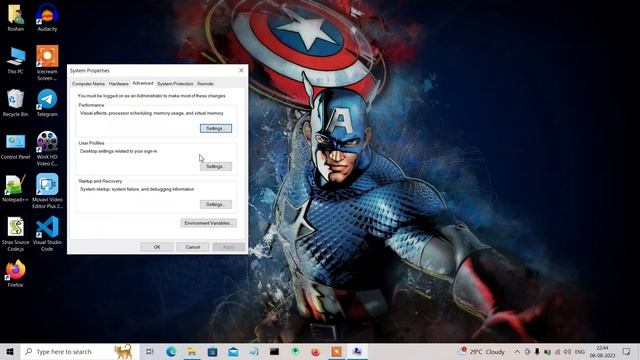Switch to the Hardware tab
Viewport: 640px width, 360px height.
[x=118, y=84]
